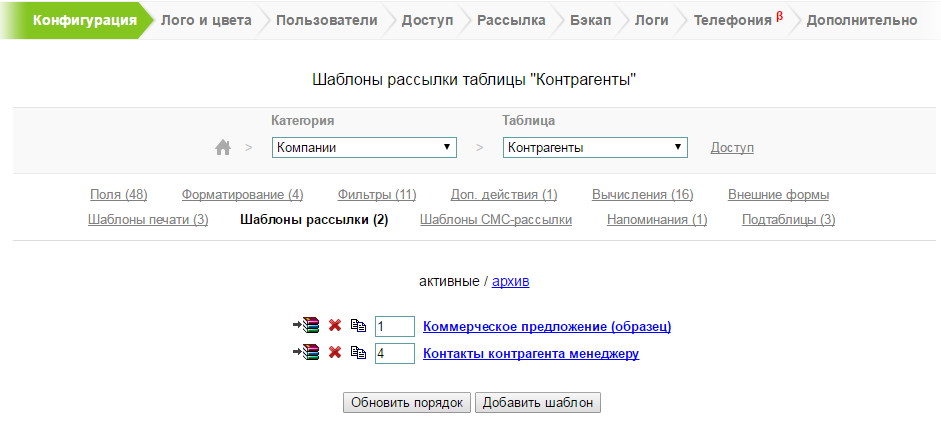941x422 pixels.
Task: Copy the Коммерческое предложение template
Action: (358, 326)
